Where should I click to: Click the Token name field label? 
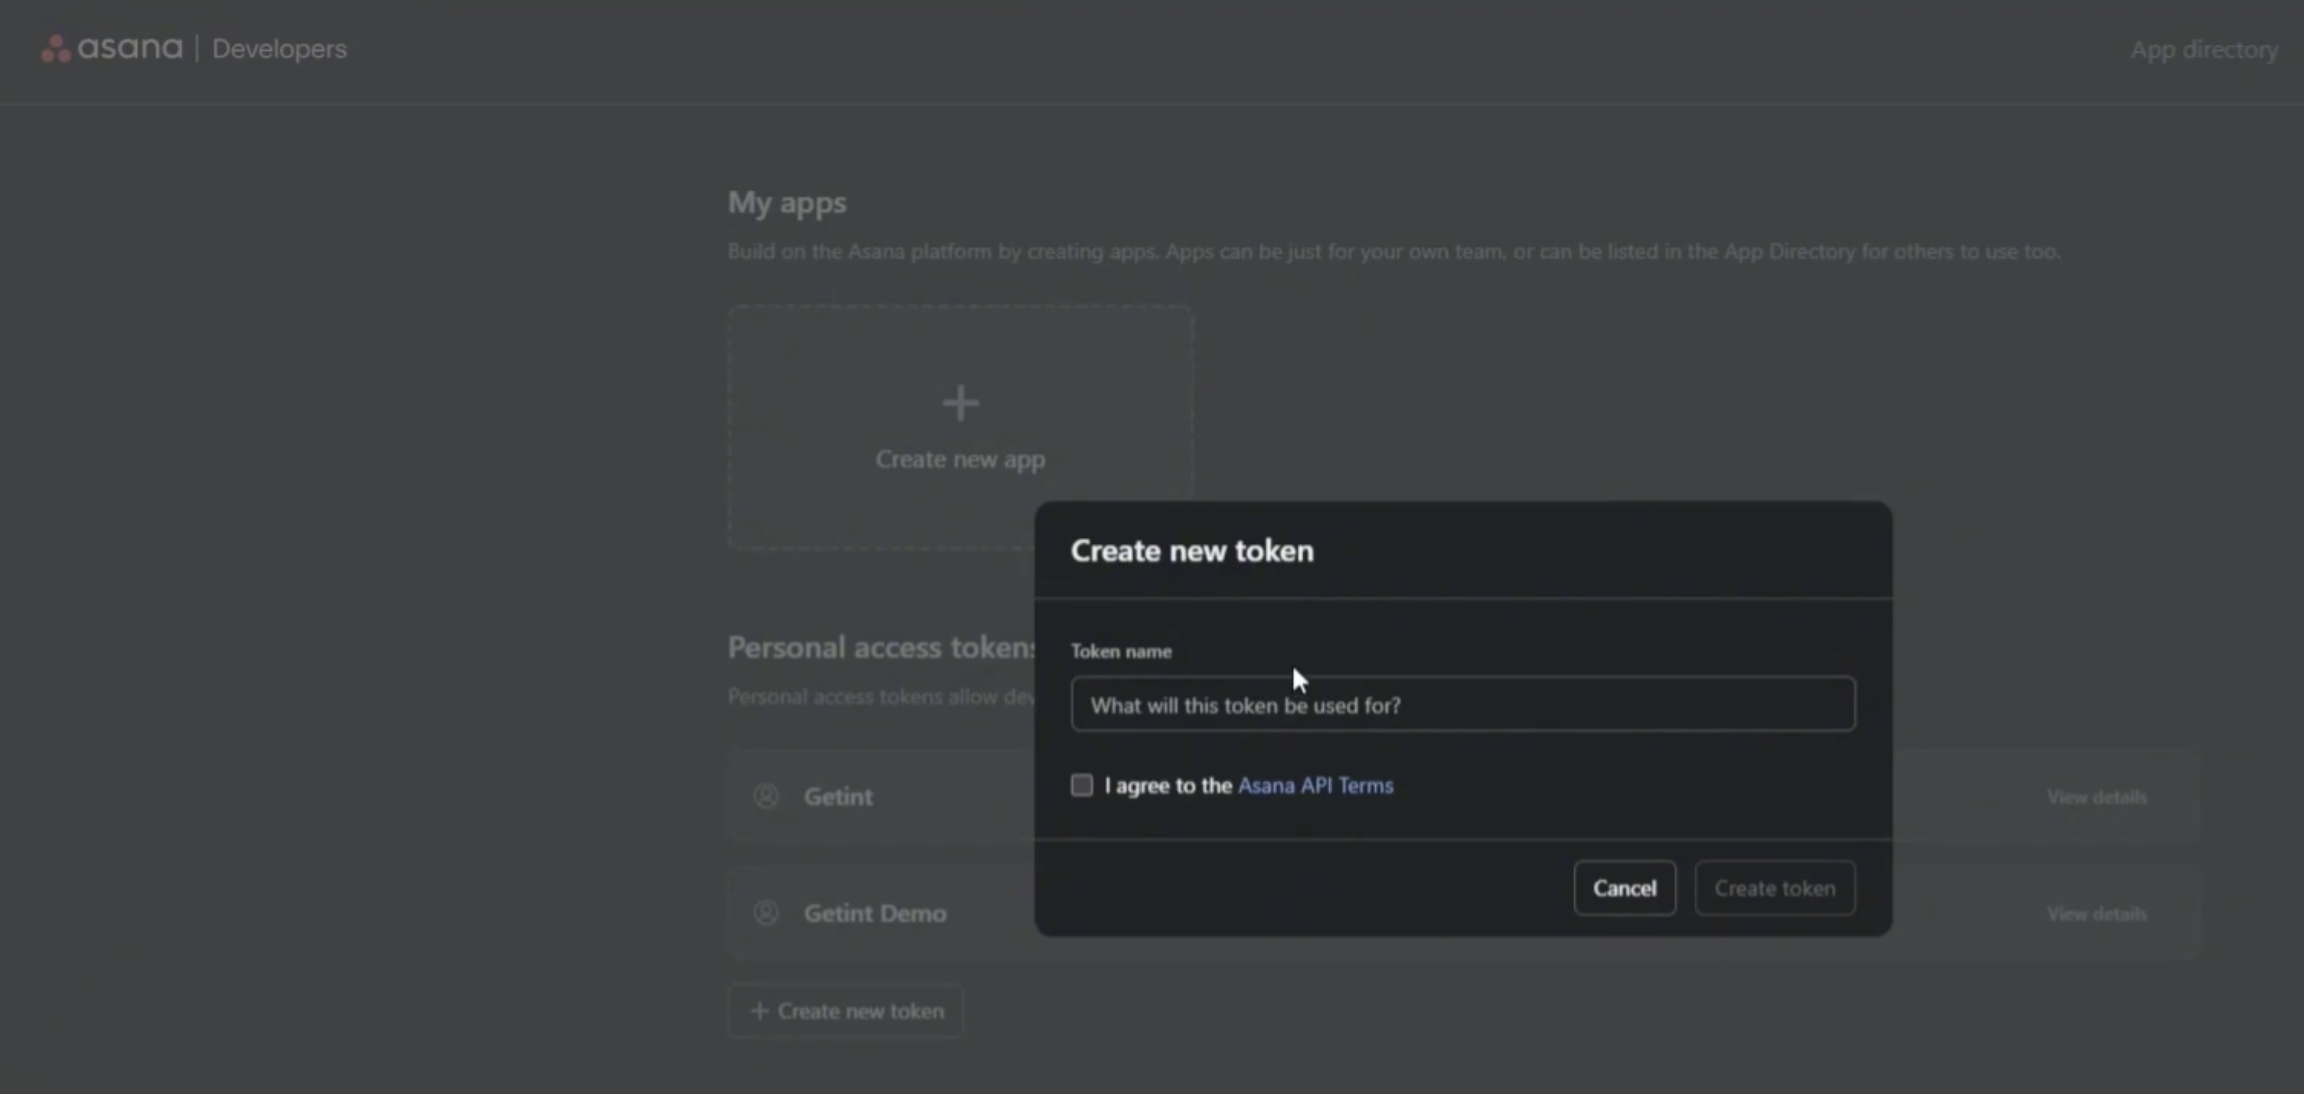tap(1121, 651)
